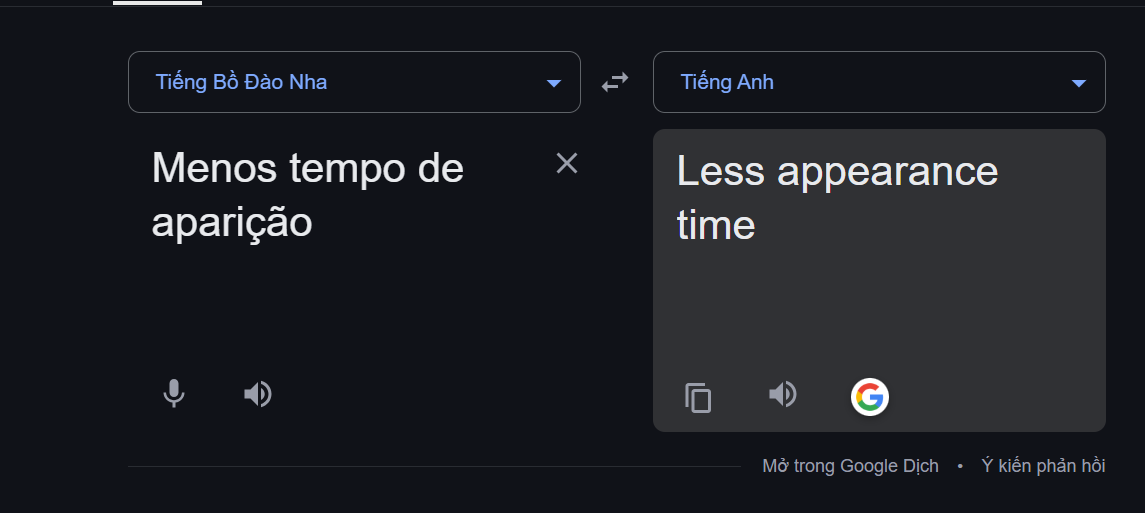The width and height of the screenshot is (1145, 513).
Task: Click the word time in translation
Action: 716,225
